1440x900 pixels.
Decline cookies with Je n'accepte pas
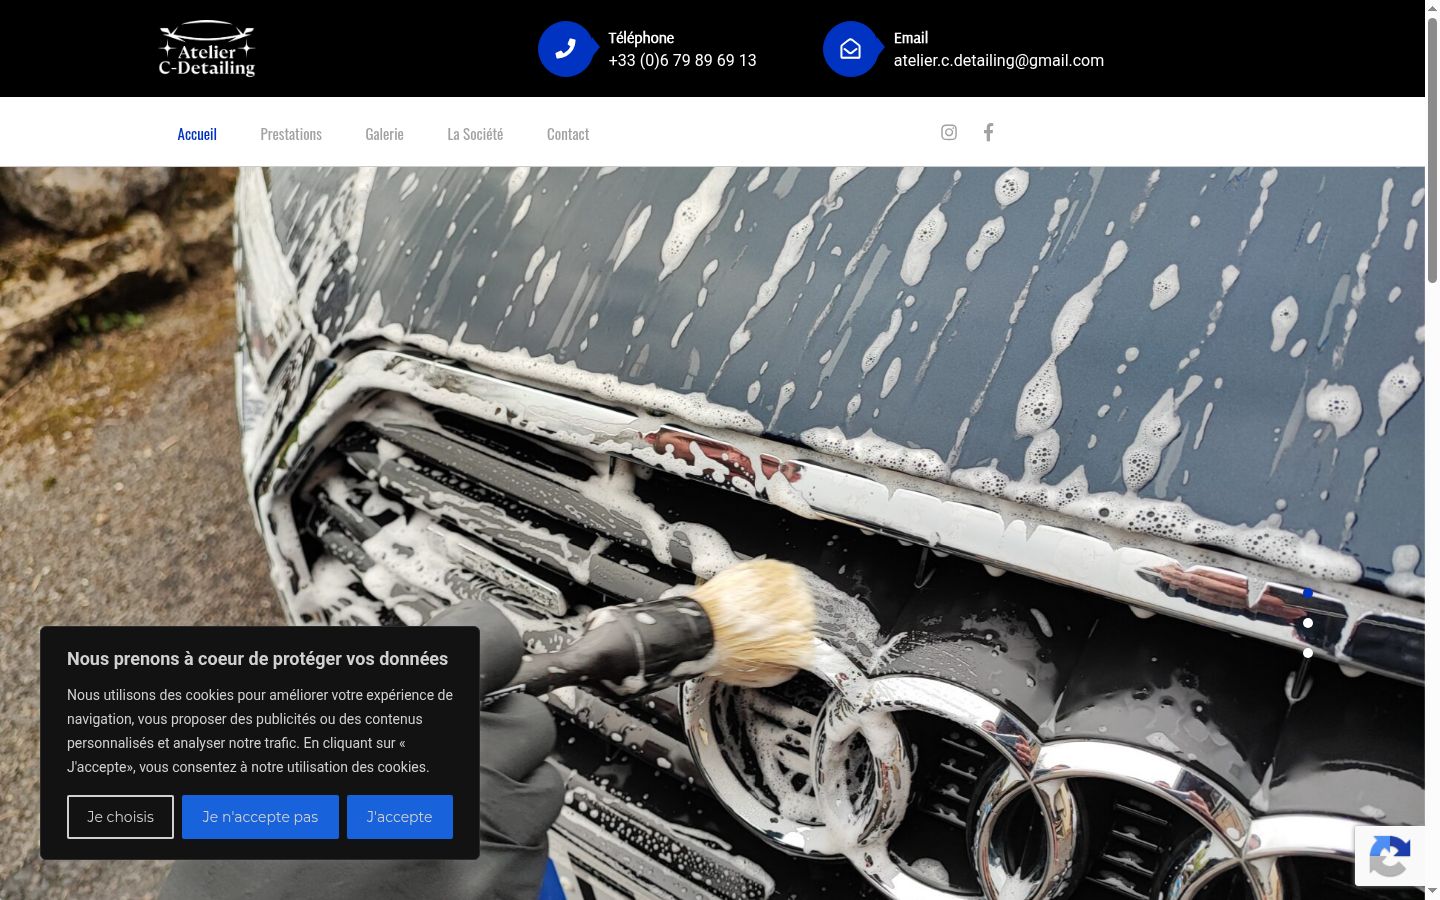[260, 817]
